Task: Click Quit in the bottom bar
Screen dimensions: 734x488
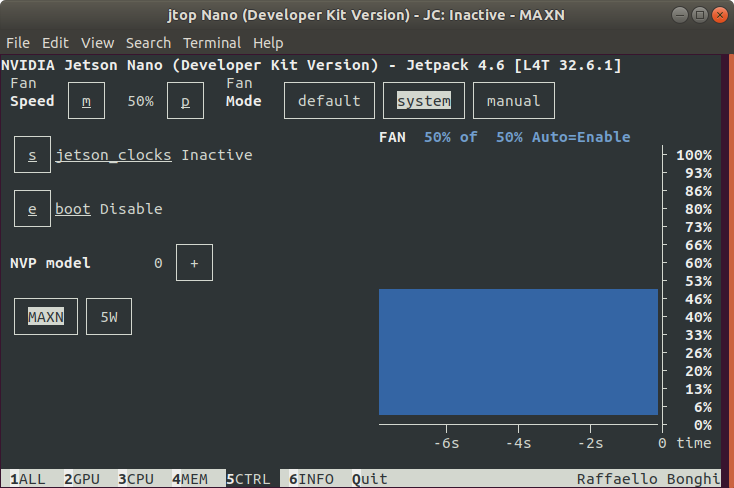Action: 370,479
